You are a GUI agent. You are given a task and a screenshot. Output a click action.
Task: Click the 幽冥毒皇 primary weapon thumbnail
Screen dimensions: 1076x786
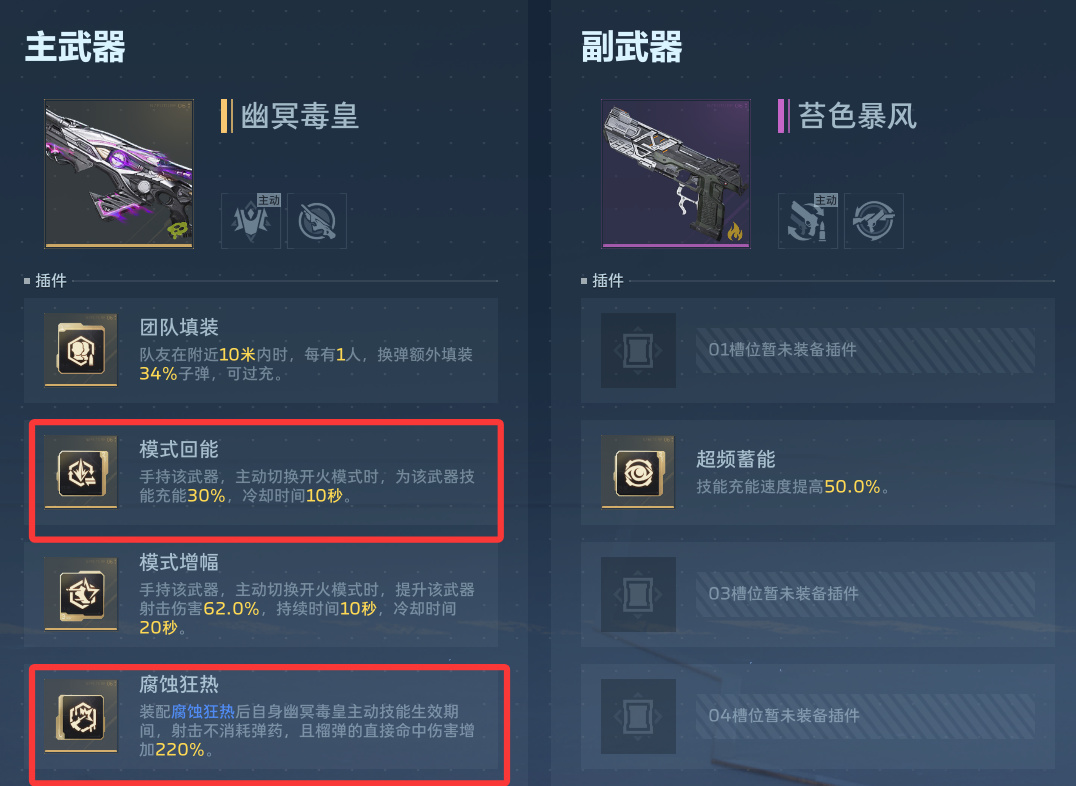119,174
